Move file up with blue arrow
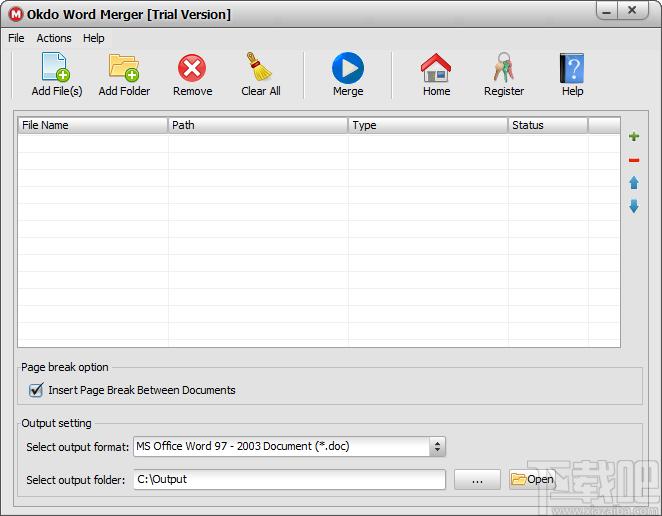 click(634, 183)
